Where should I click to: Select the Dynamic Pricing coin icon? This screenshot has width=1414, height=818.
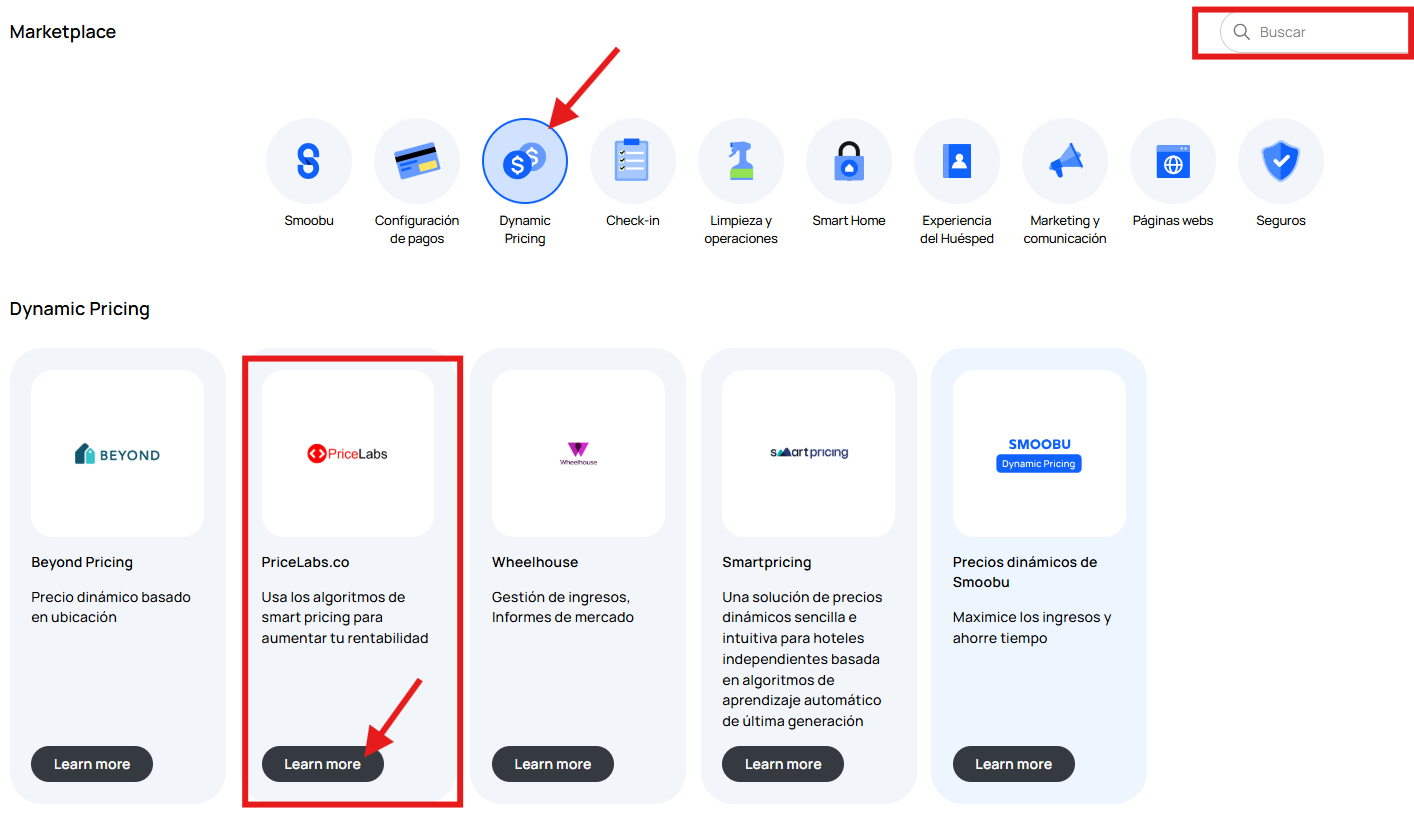pyautogui.click(x=525, y=161)
